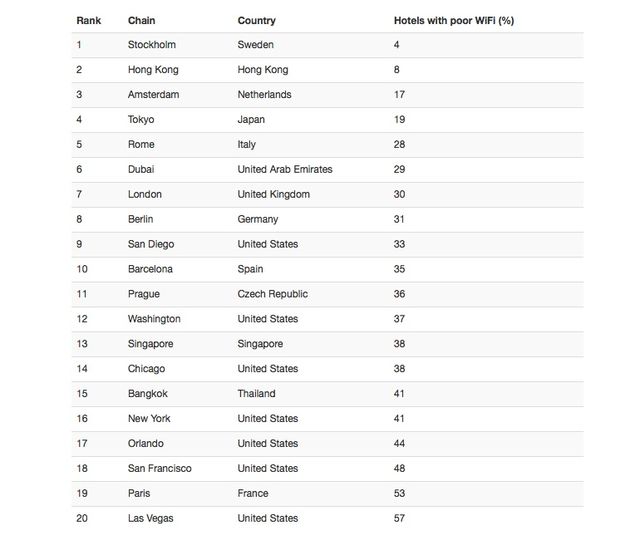
Task: Click the Tokyo chain cell
Action: tap(143, 120)
